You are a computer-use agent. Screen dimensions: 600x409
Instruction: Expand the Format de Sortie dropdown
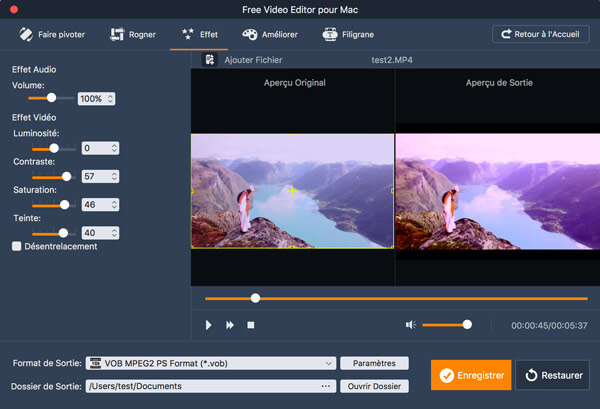(329, 363)
